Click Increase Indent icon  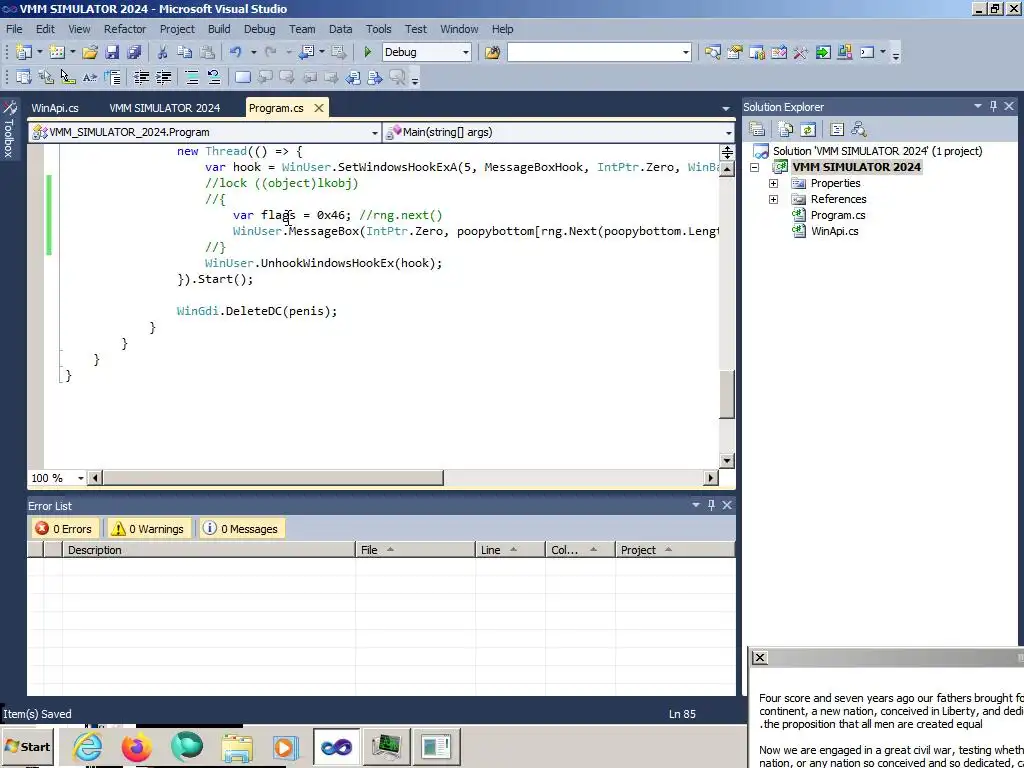pos(163,78)
